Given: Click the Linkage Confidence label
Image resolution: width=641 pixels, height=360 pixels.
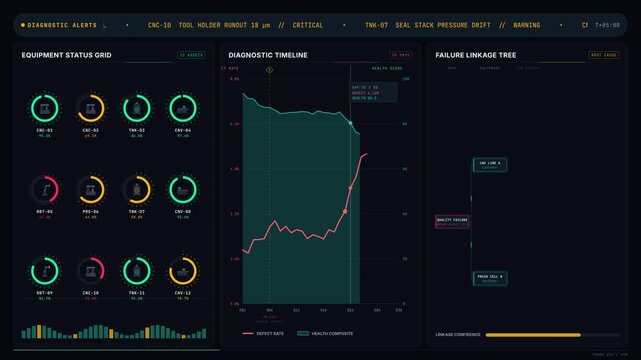Looking at the screenshot, I should pyautogui.click(x=458, y=335).
